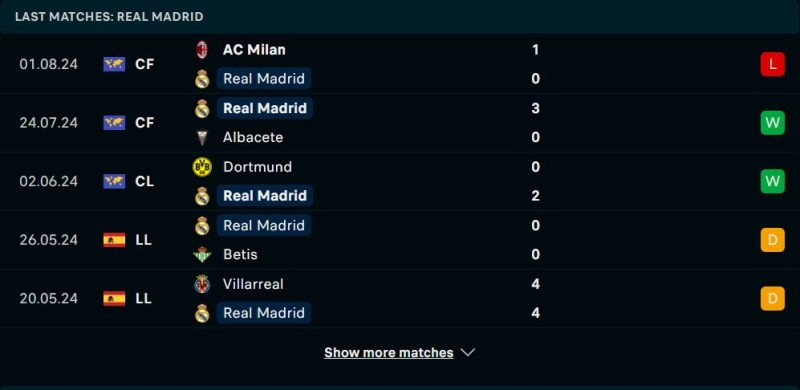Click the orange D badge for Betis match
800x390 pixels.
click(772, 240)
